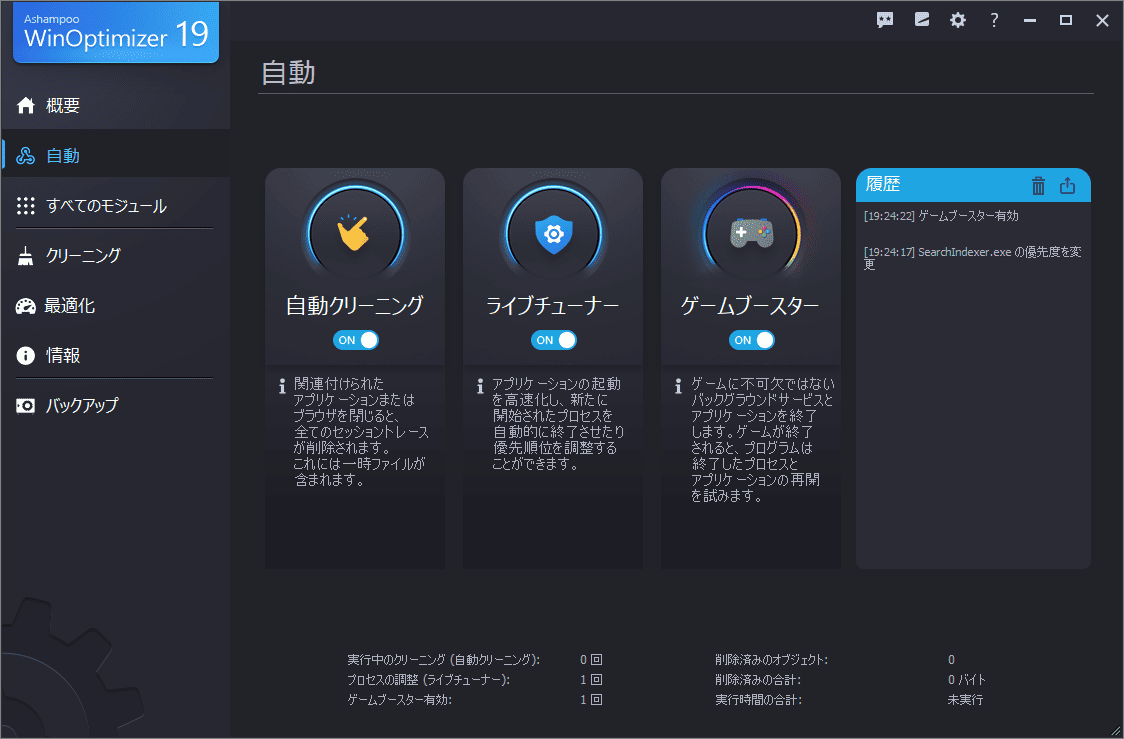Click the 実行時間の合計 label

coord(758,700)
